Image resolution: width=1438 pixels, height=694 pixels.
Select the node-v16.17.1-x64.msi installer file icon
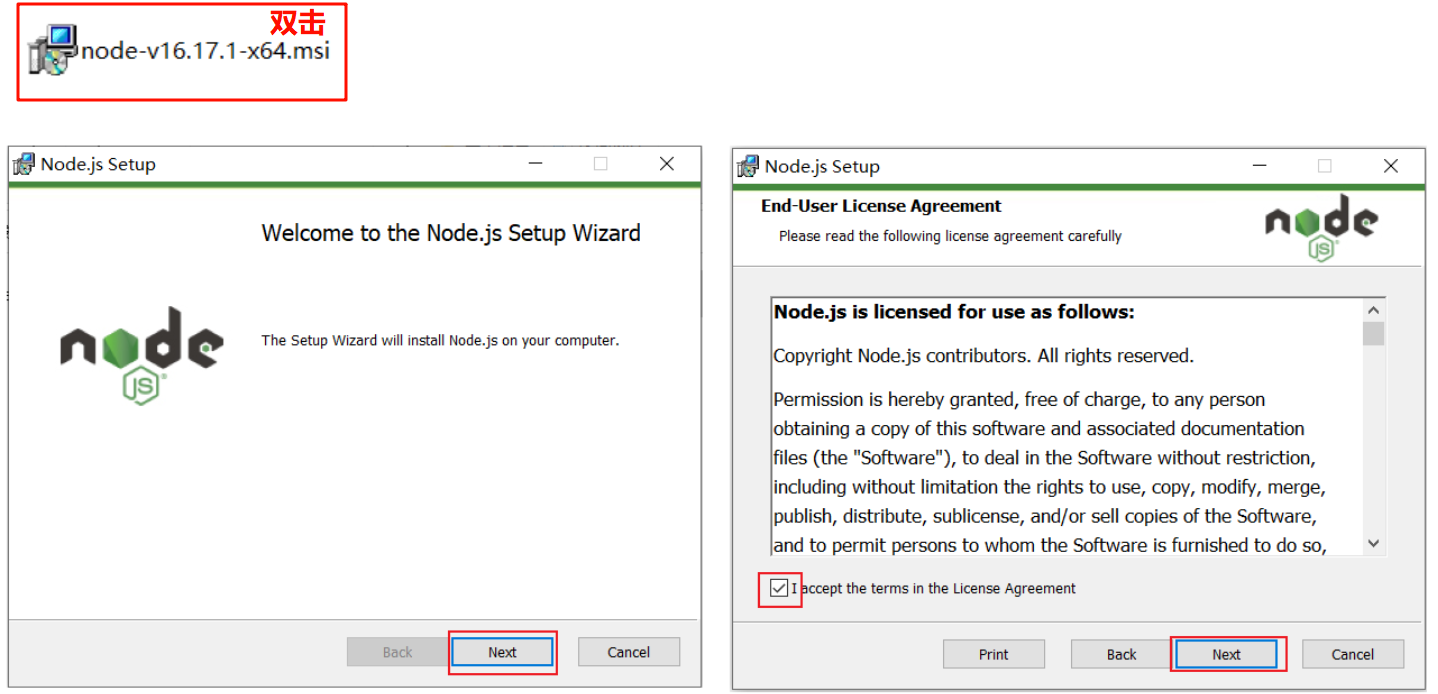click(x=53, y=50)
